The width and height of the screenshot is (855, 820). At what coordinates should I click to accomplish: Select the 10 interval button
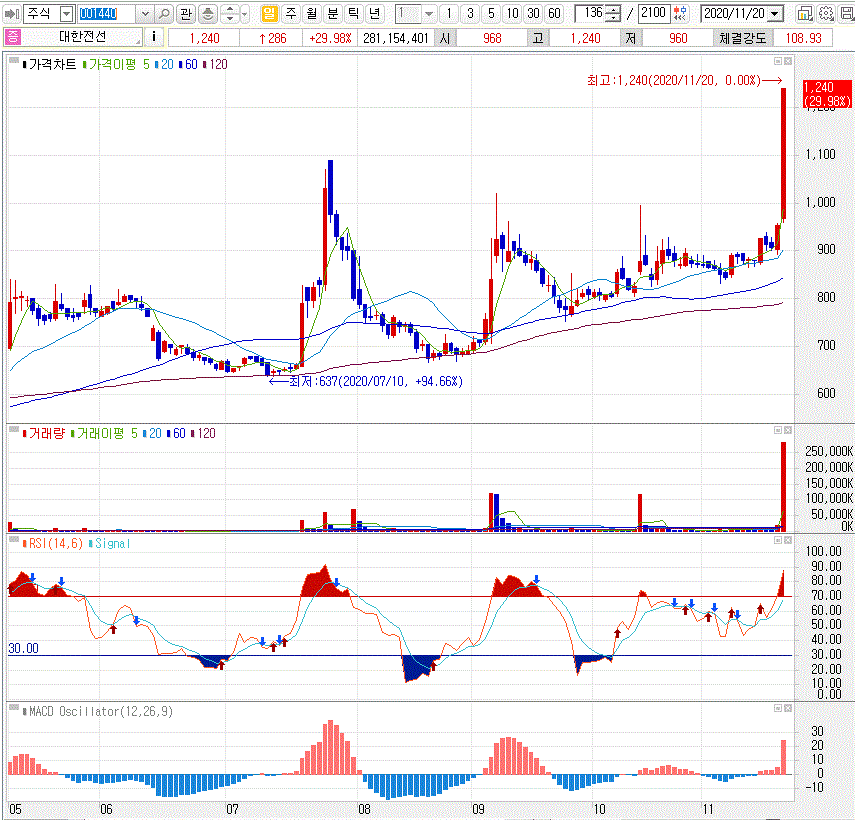tap(512, 14)
